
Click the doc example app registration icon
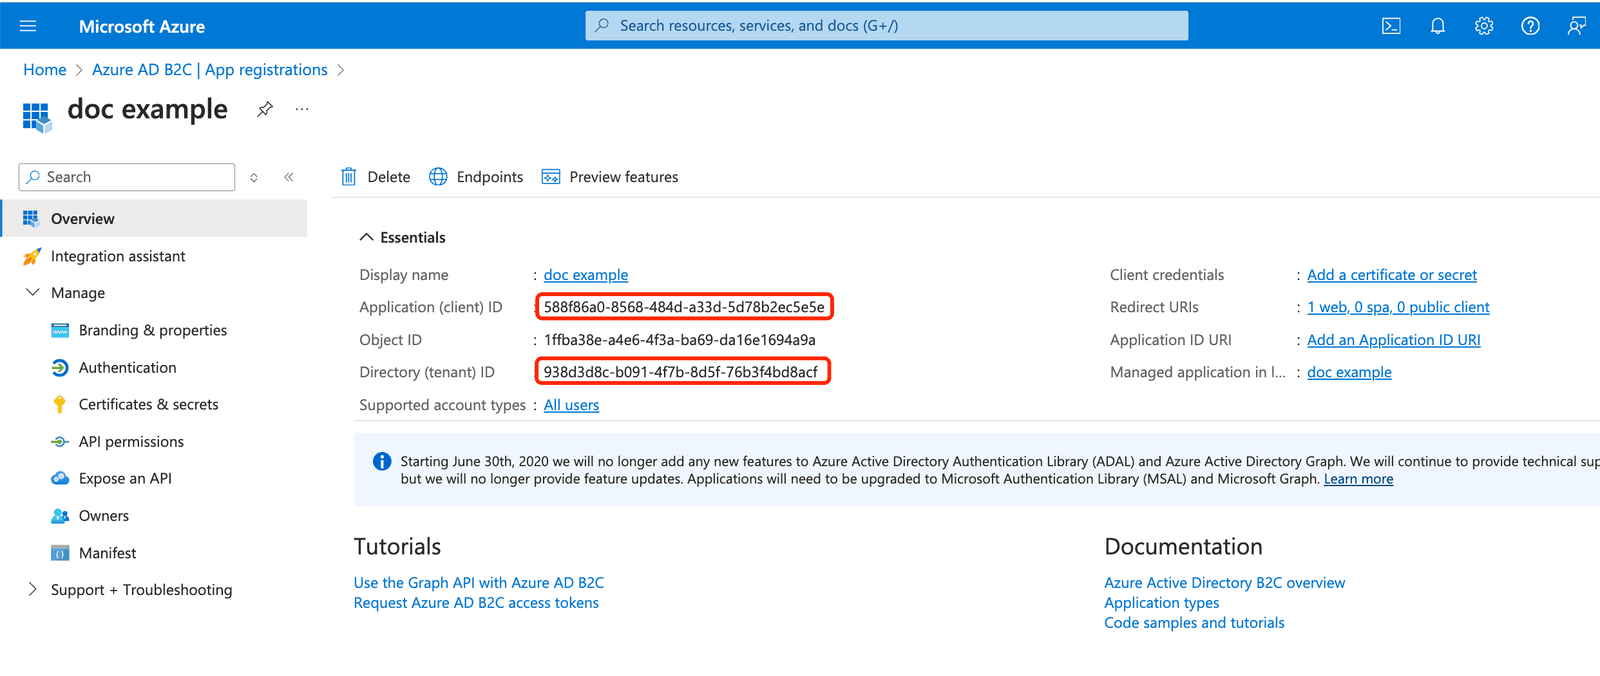tap(36, 117)
